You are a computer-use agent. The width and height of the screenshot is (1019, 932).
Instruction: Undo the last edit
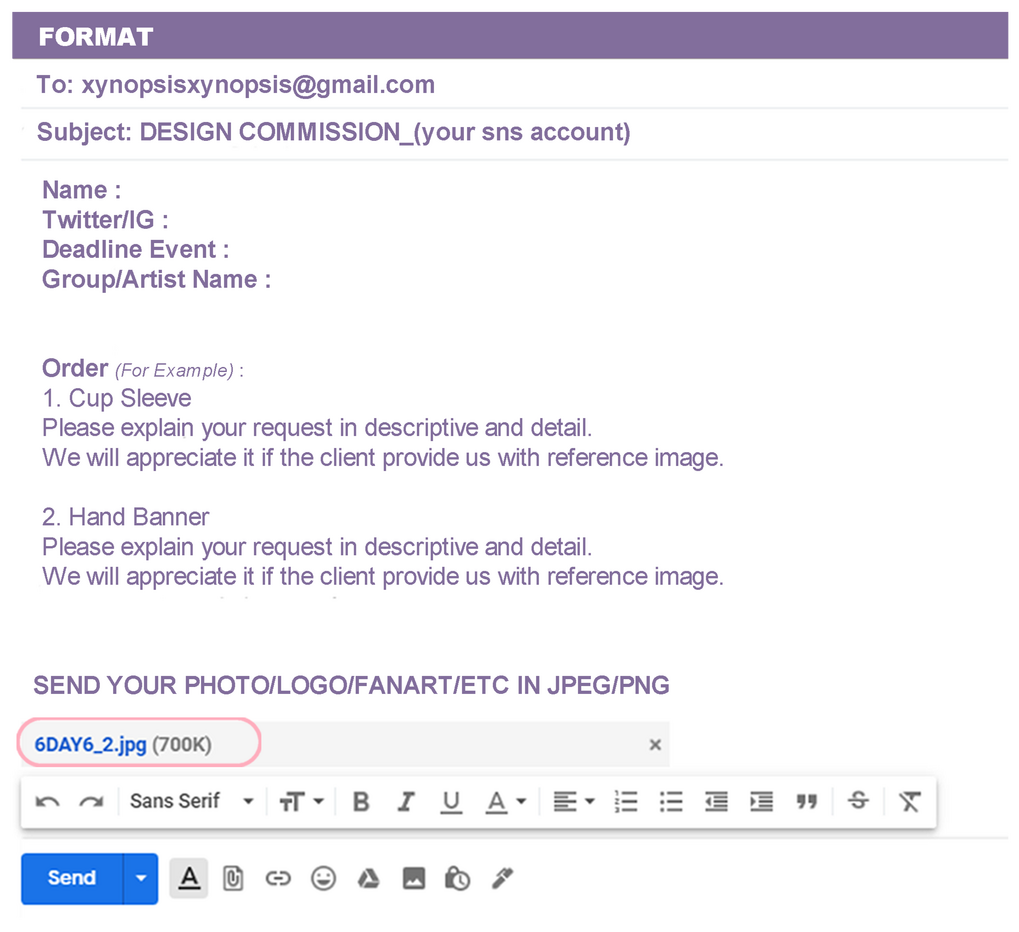[47, 802]
